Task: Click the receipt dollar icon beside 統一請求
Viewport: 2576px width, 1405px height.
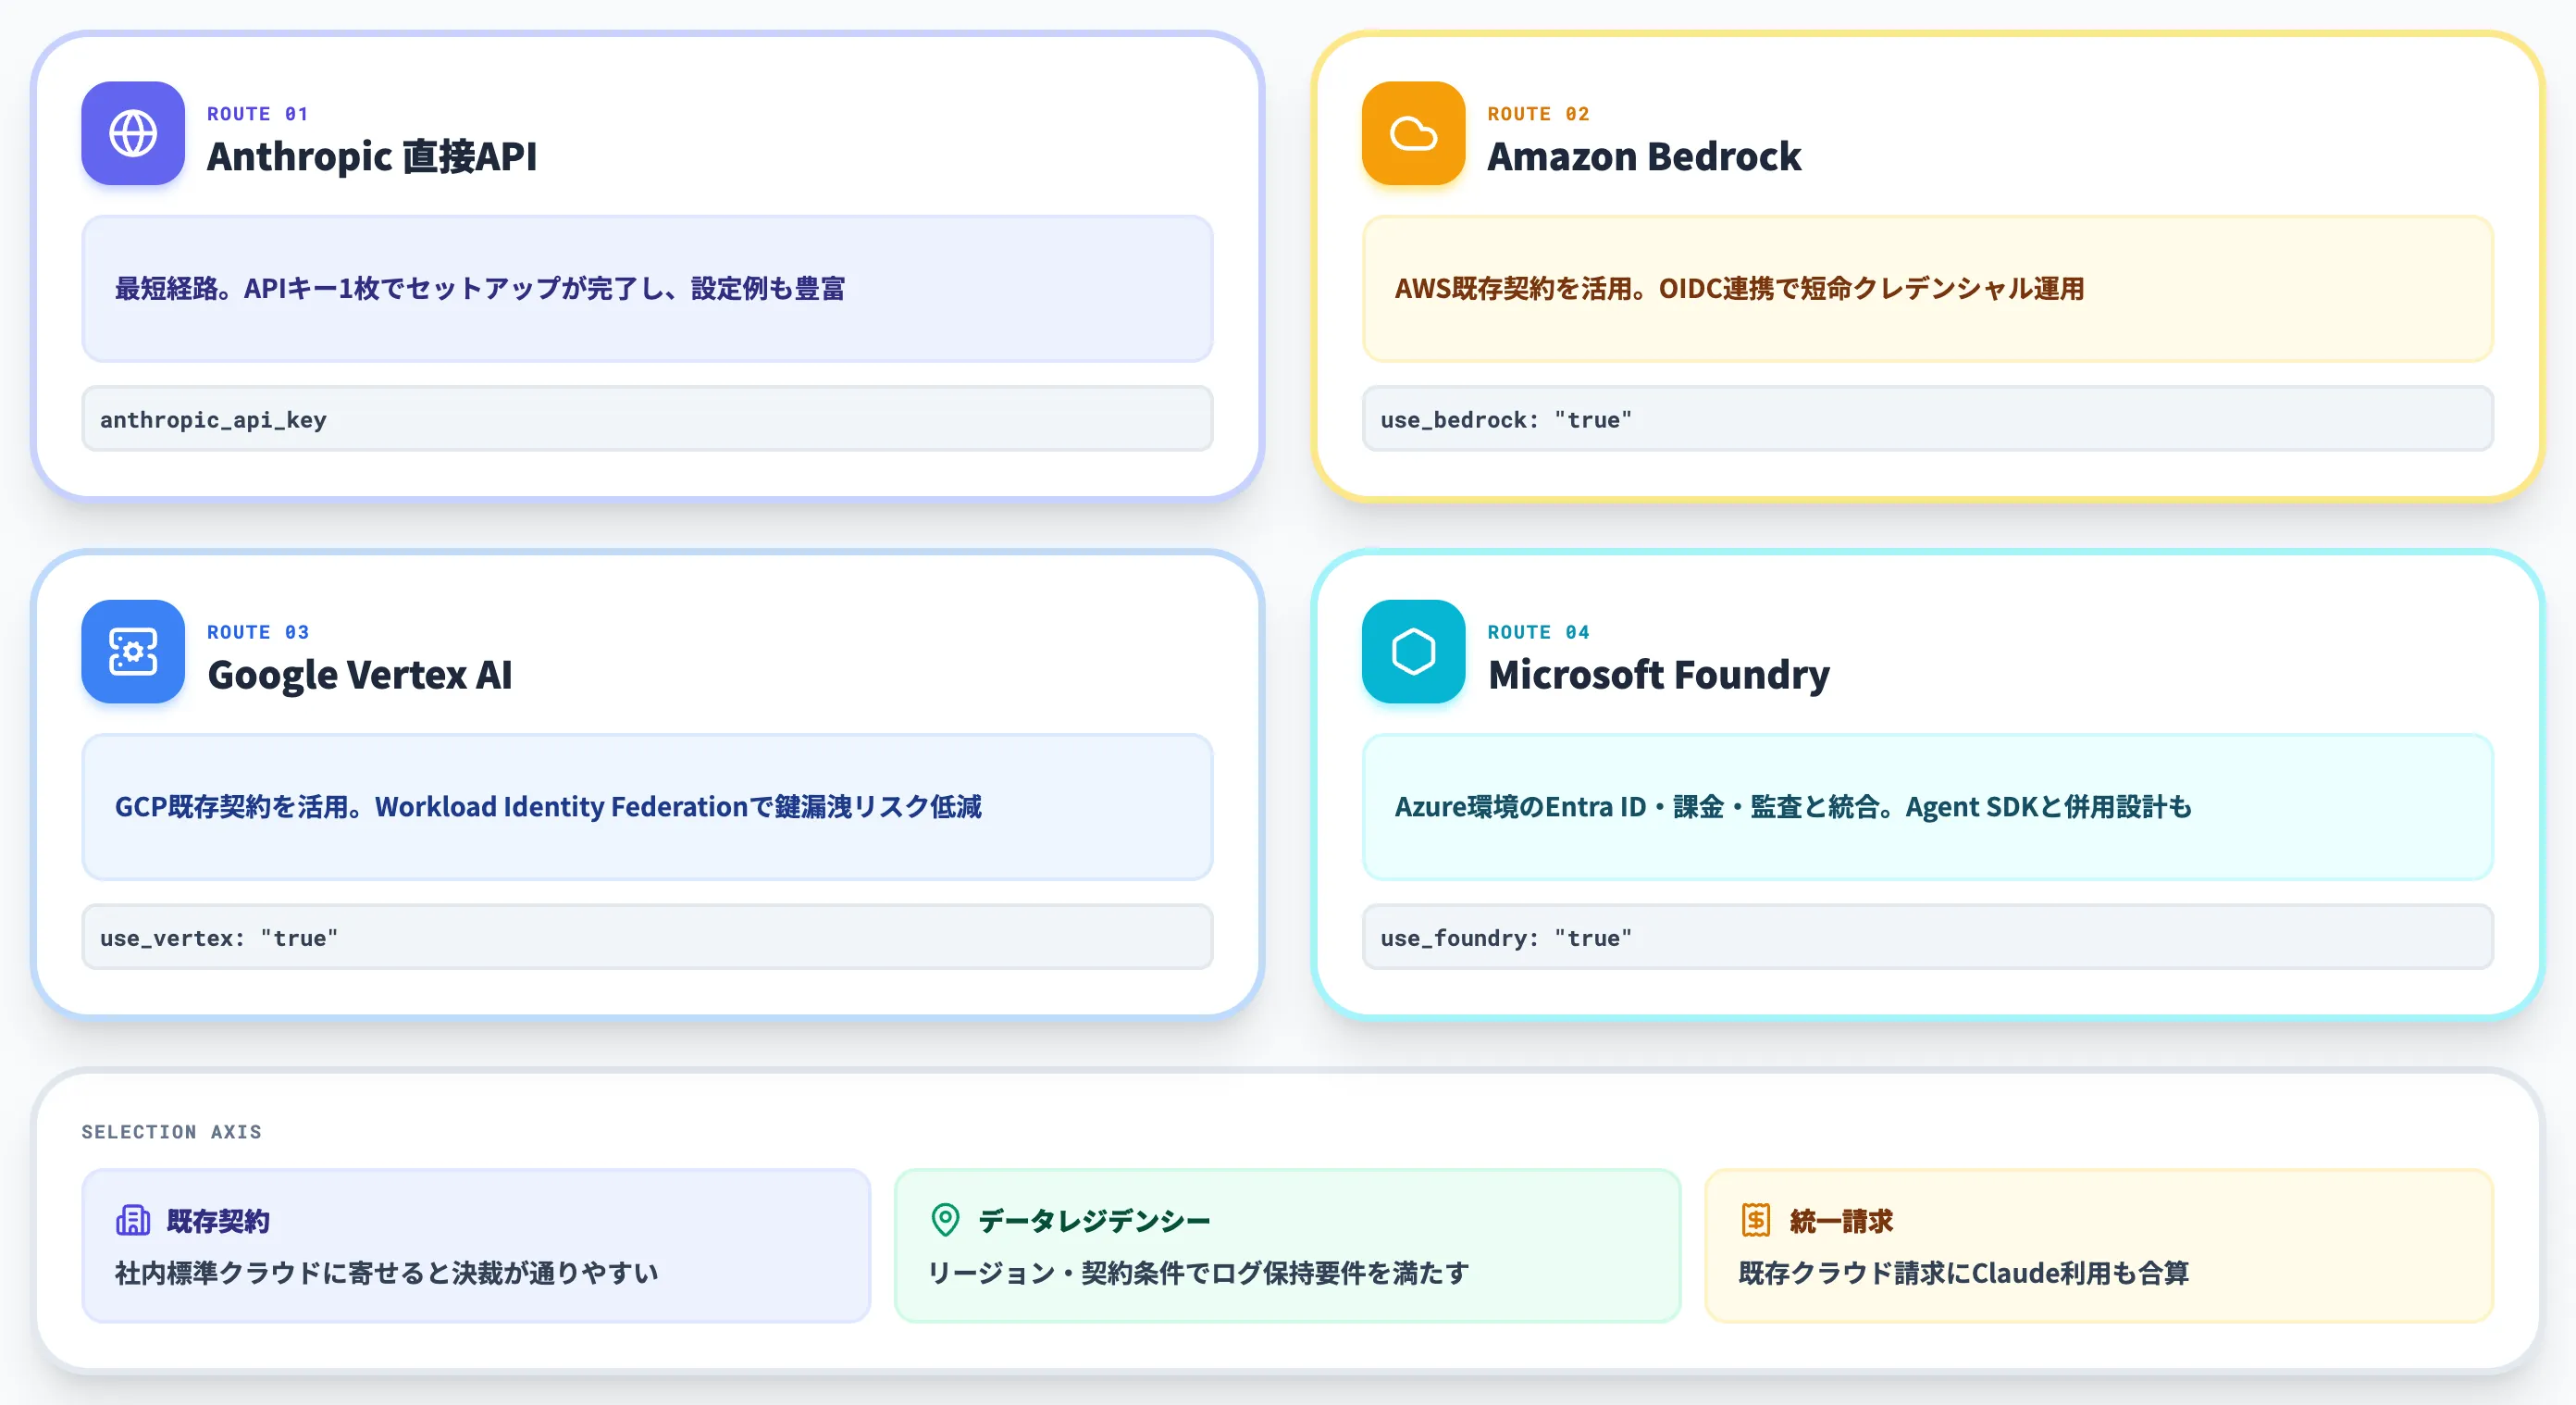Action: coord(1756,1220)
